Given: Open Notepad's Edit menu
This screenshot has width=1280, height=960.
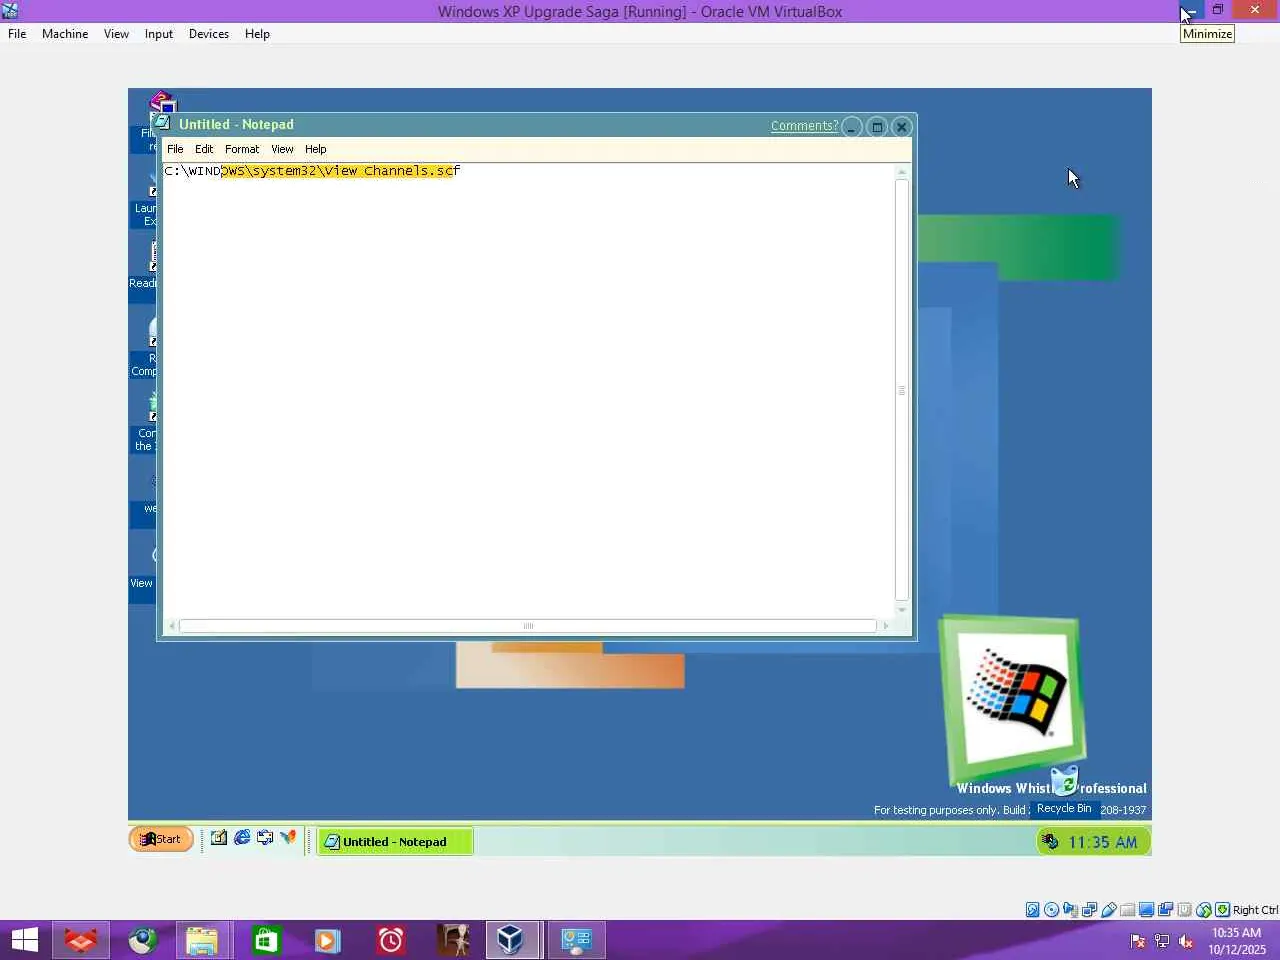Looking at the screenshot, I should [x=204, y=149].
